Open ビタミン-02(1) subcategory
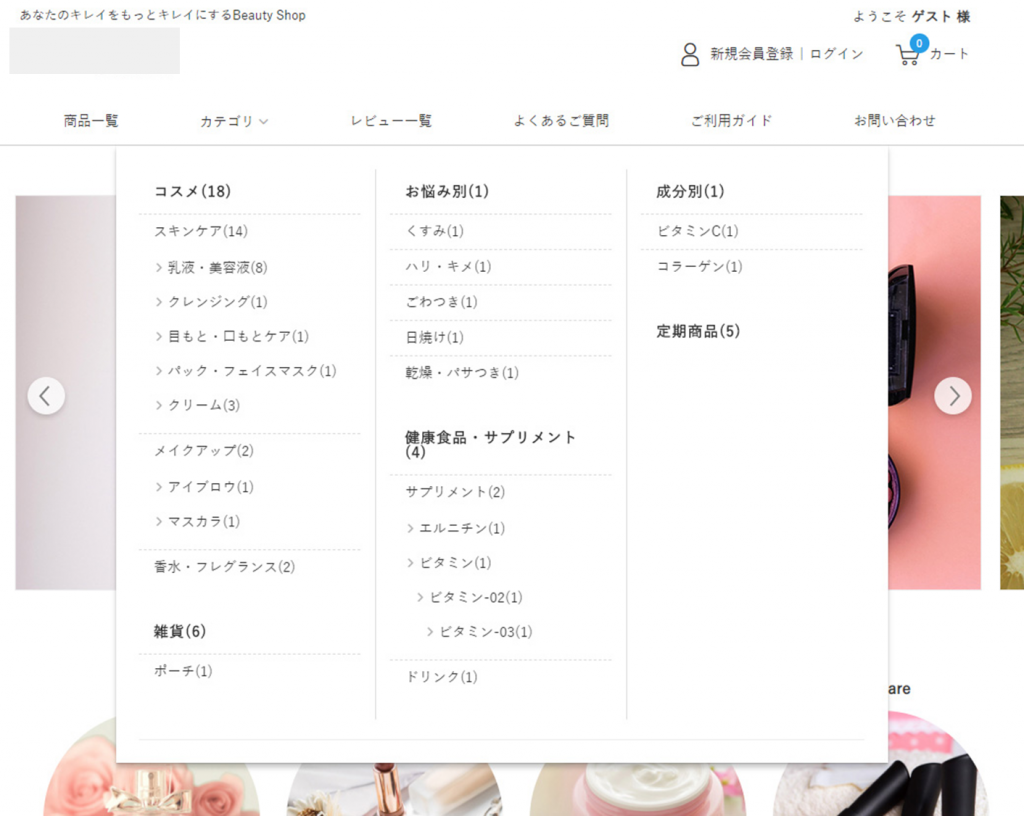The width and height of the screenshot is (1024, 816). click(x=476, y=598)
